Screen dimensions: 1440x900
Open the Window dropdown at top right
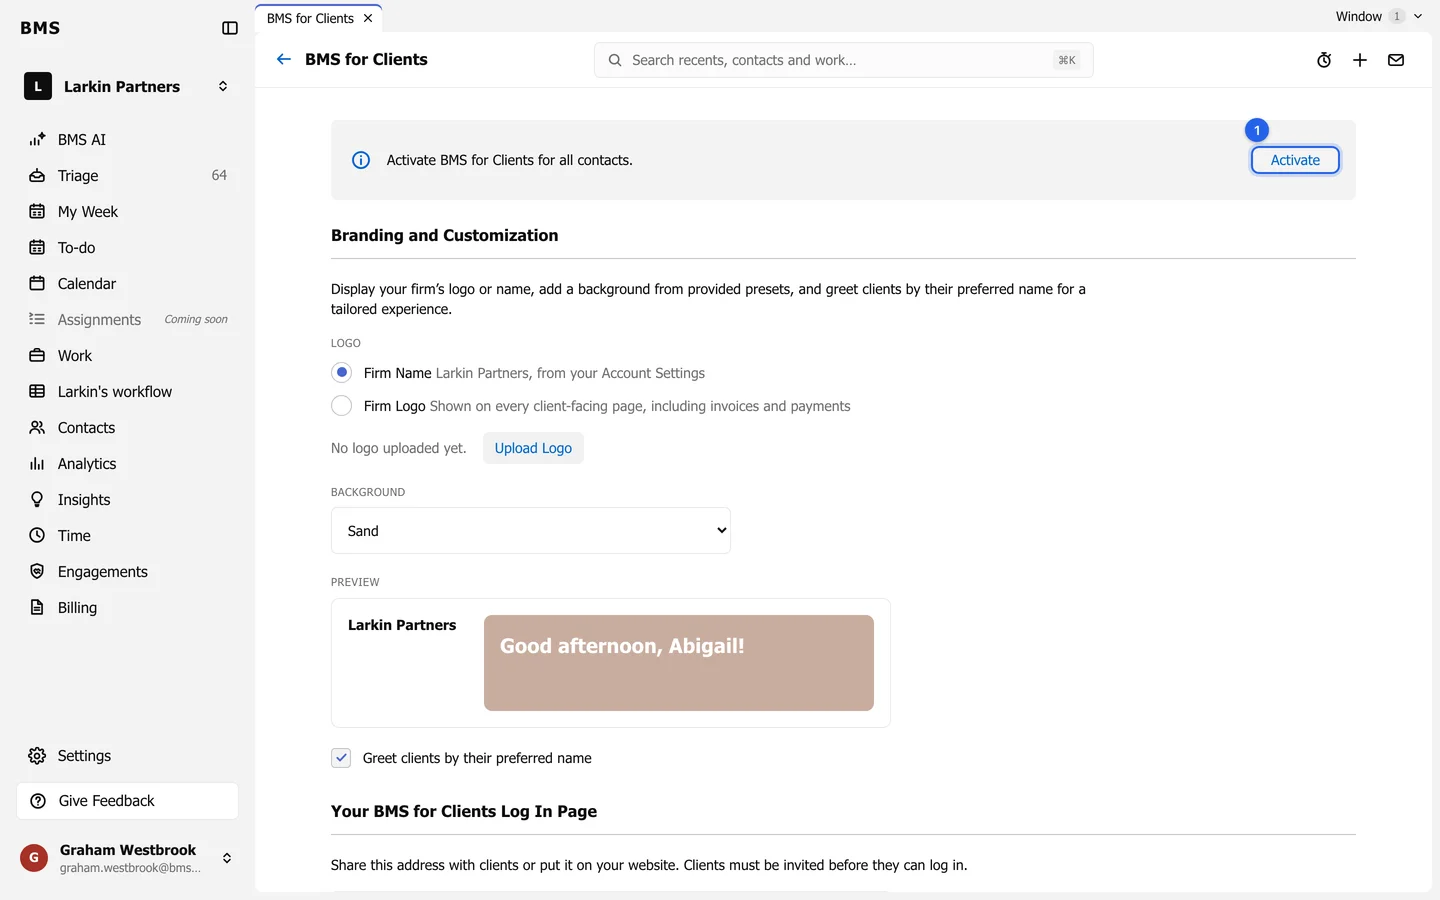tap(1378, 16)
